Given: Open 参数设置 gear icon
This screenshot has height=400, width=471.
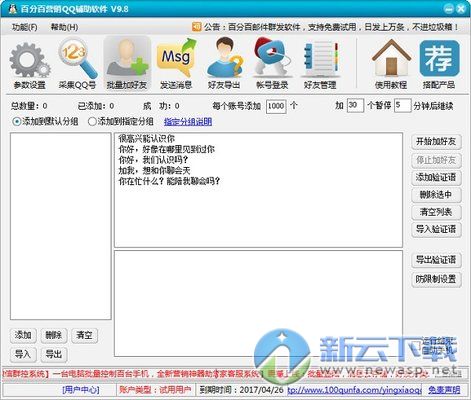Looking at the screenshot, I should [29, 64].
